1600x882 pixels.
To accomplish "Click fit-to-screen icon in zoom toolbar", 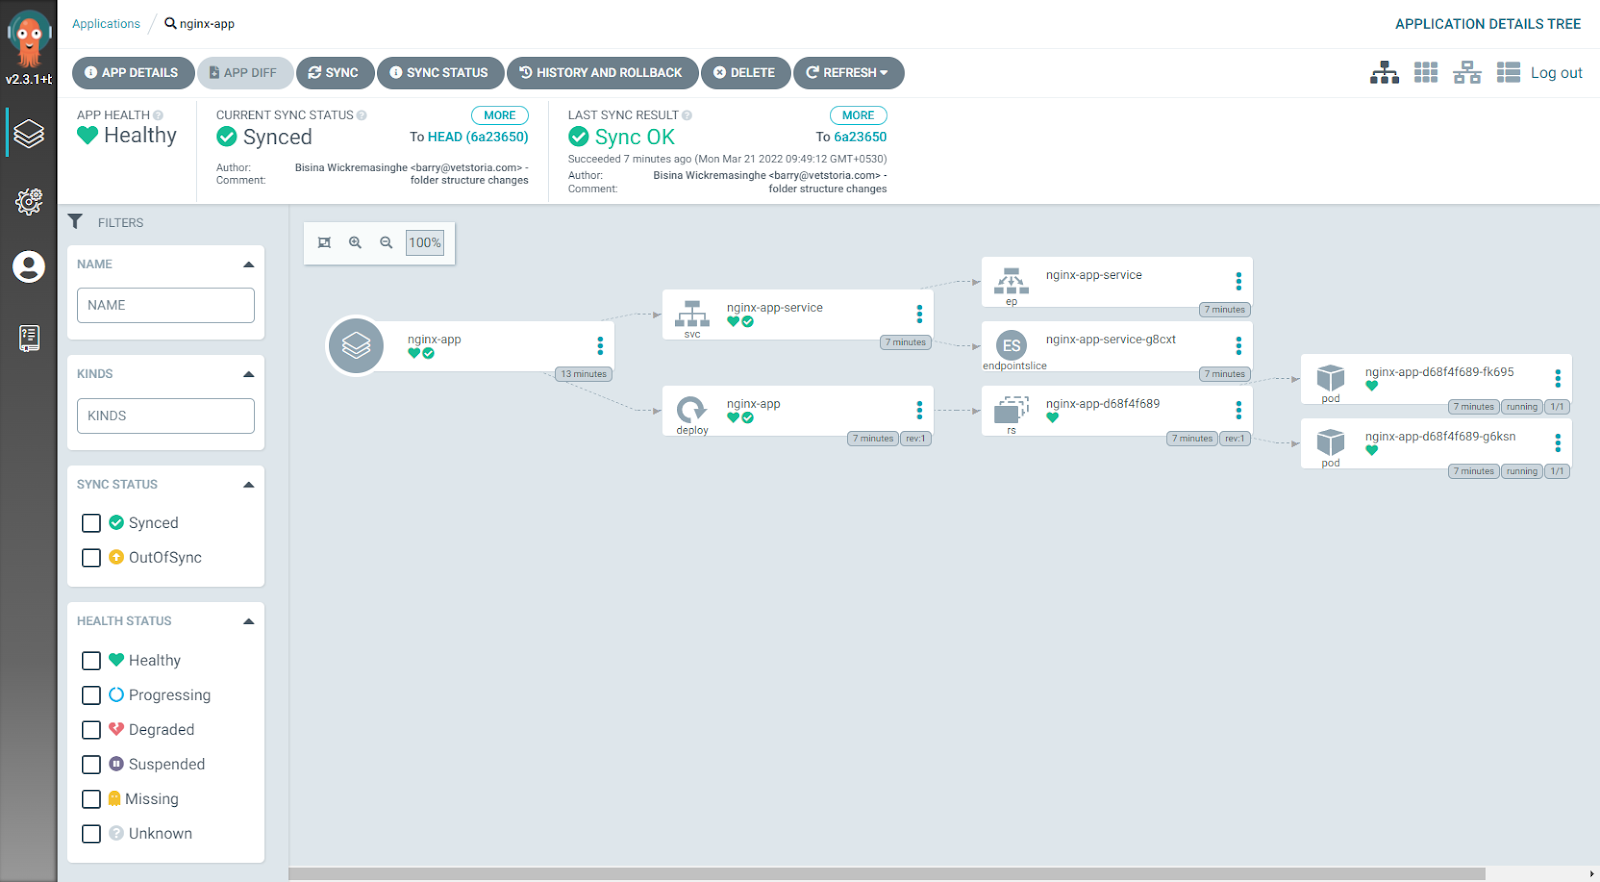I will 324,243.
